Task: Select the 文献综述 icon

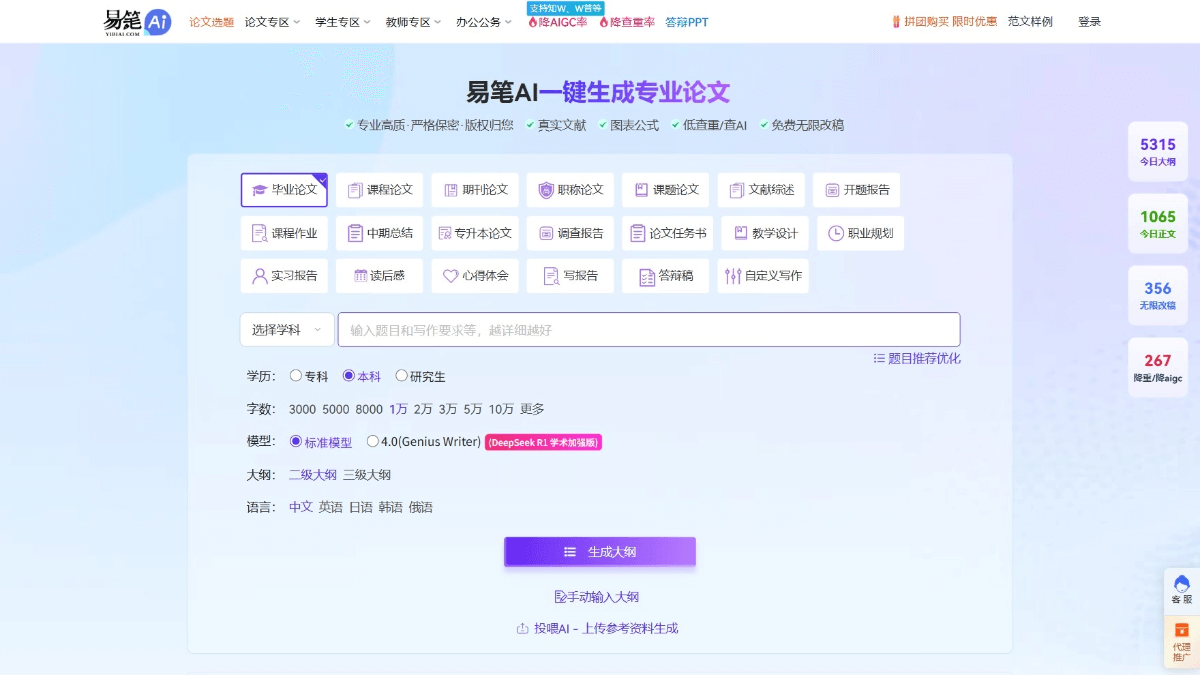Action: (x=737, y=190)
